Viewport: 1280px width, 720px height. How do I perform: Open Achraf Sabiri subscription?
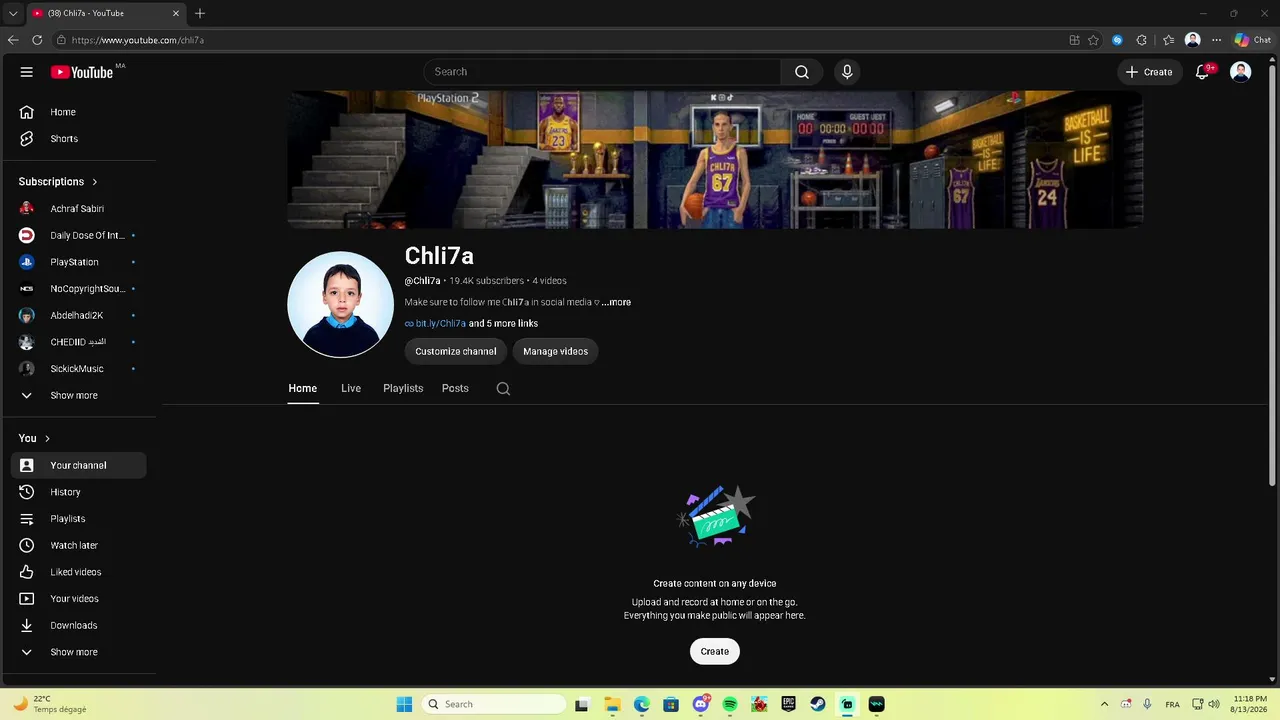click(x=78, y=209)
